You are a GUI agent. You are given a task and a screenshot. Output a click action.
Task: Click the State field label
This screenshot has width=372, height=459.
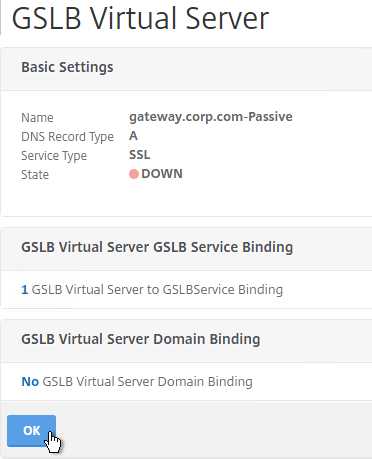[35, 175]
